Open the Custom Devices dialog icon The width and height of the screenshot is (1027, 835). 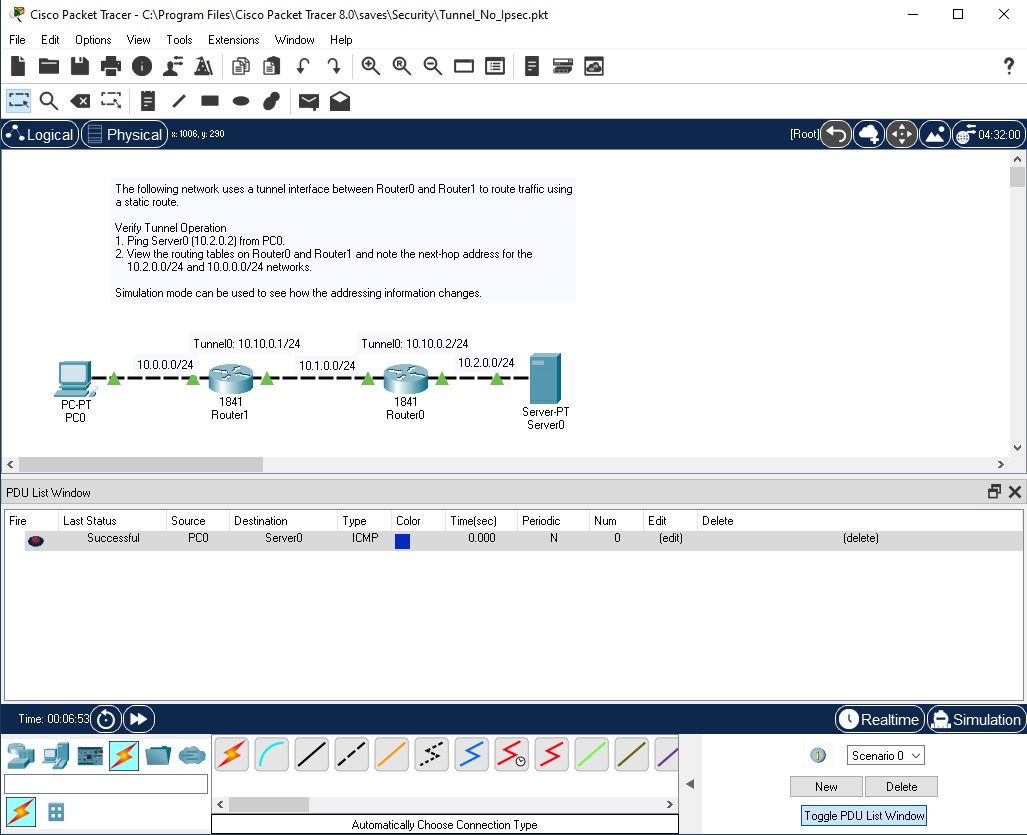tap(563, 66)
